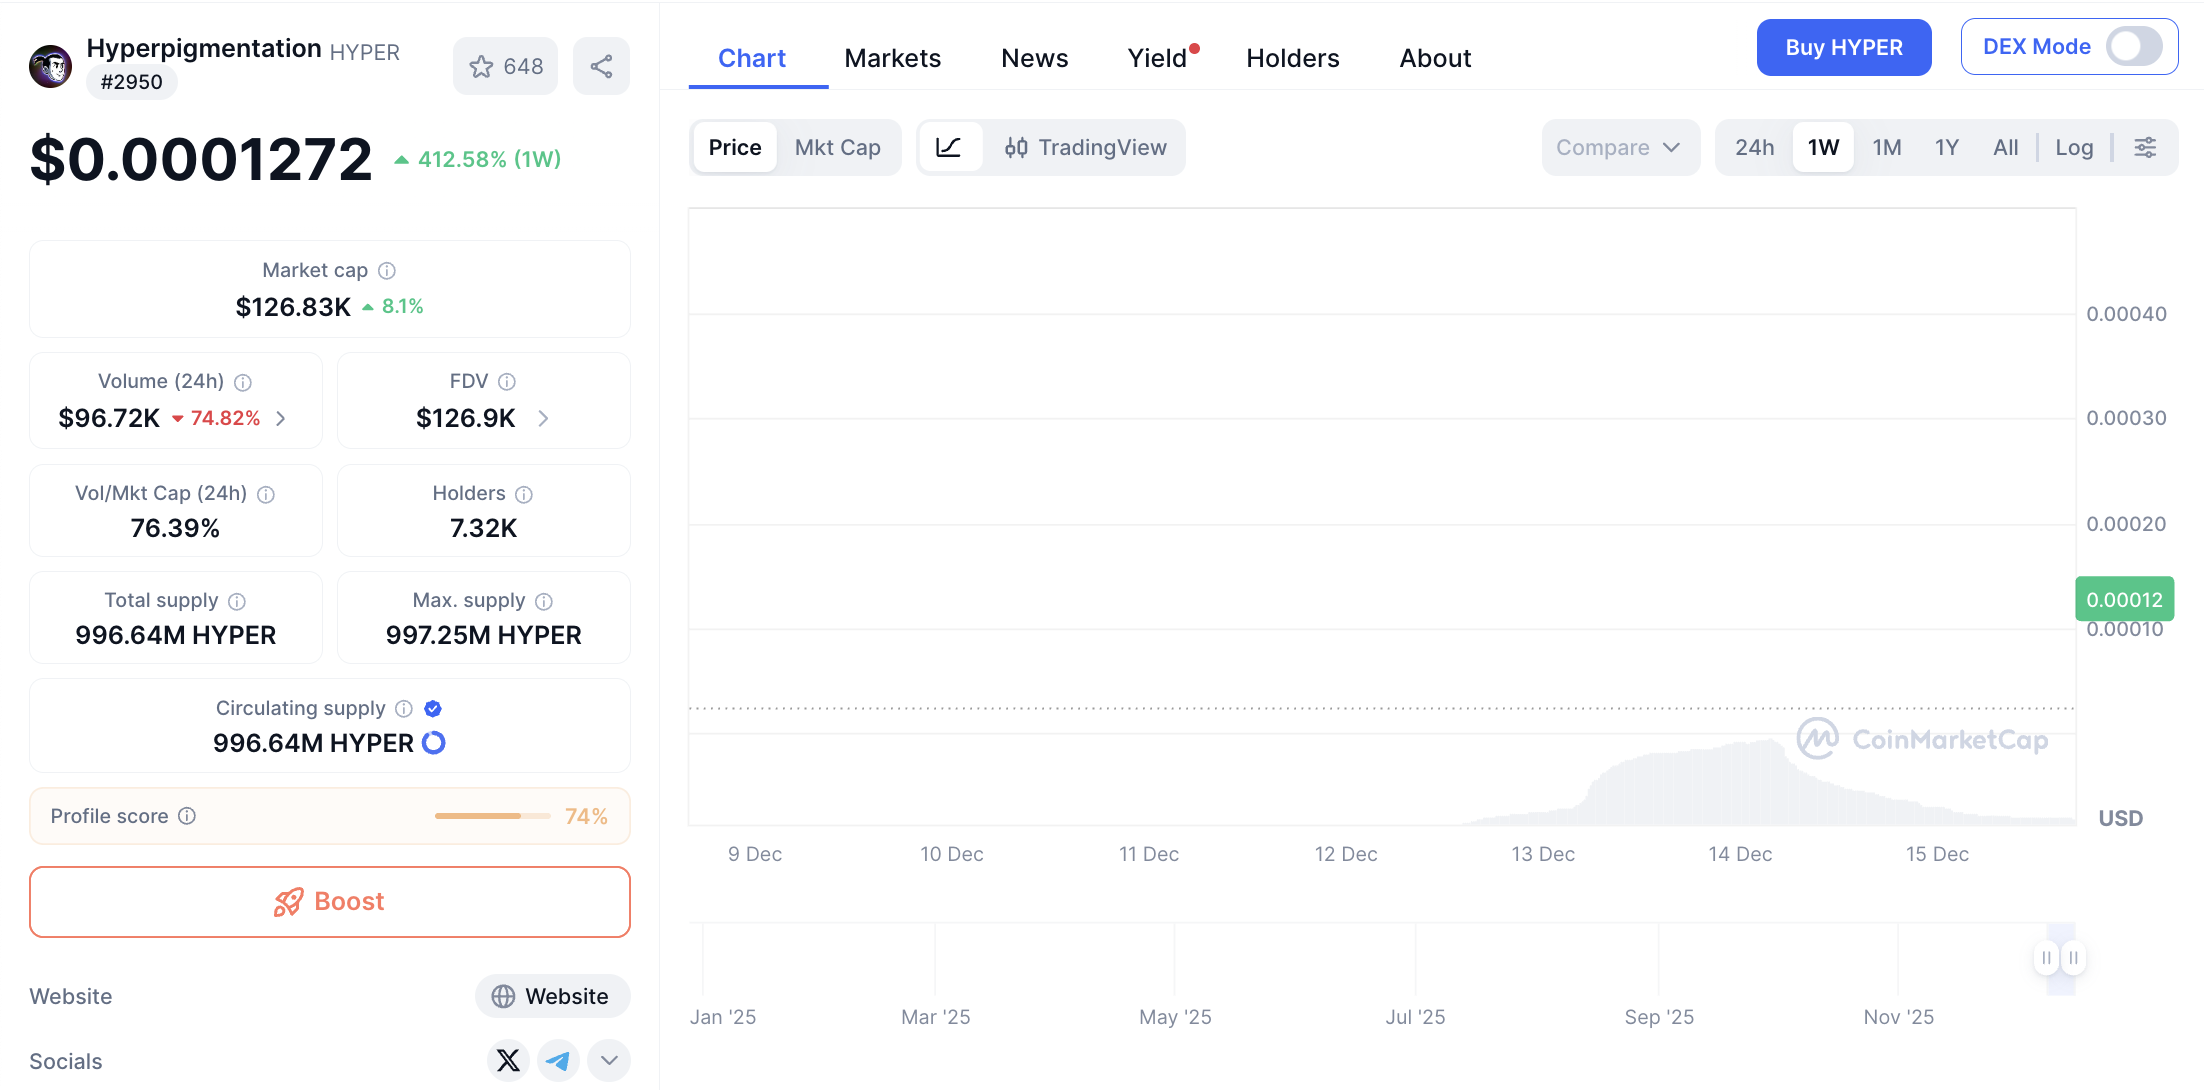Switch to the Markets tab
Screen dimensions: 2204x1090
[x=892, y=58]
